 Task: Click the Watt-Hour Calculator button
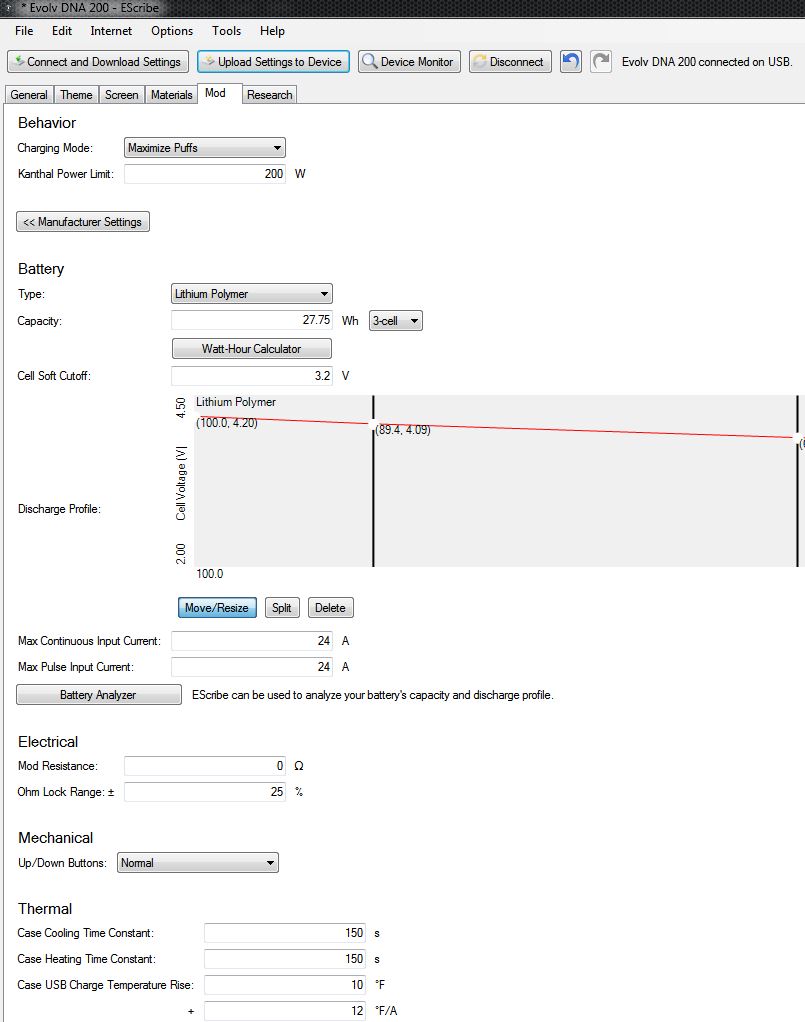pyautogui.click(x=251, y=349)
